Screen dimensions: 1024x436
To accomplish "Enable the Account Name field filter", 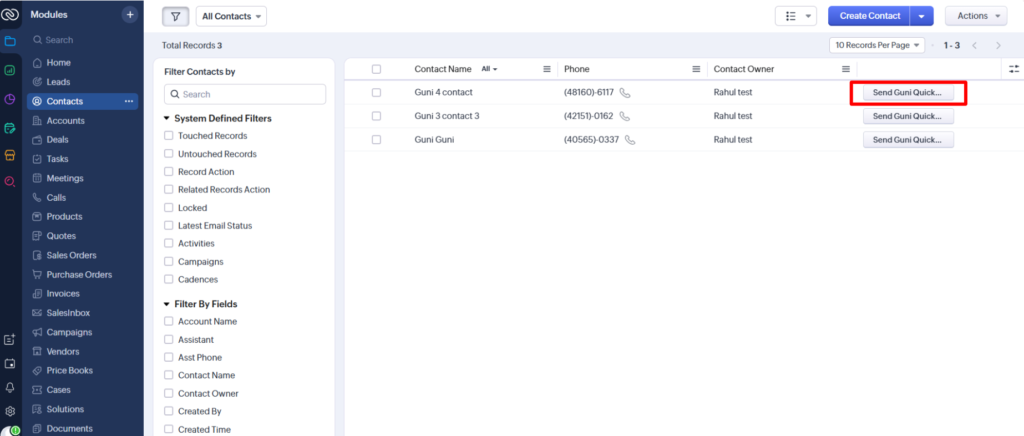I will pos(169,322).
